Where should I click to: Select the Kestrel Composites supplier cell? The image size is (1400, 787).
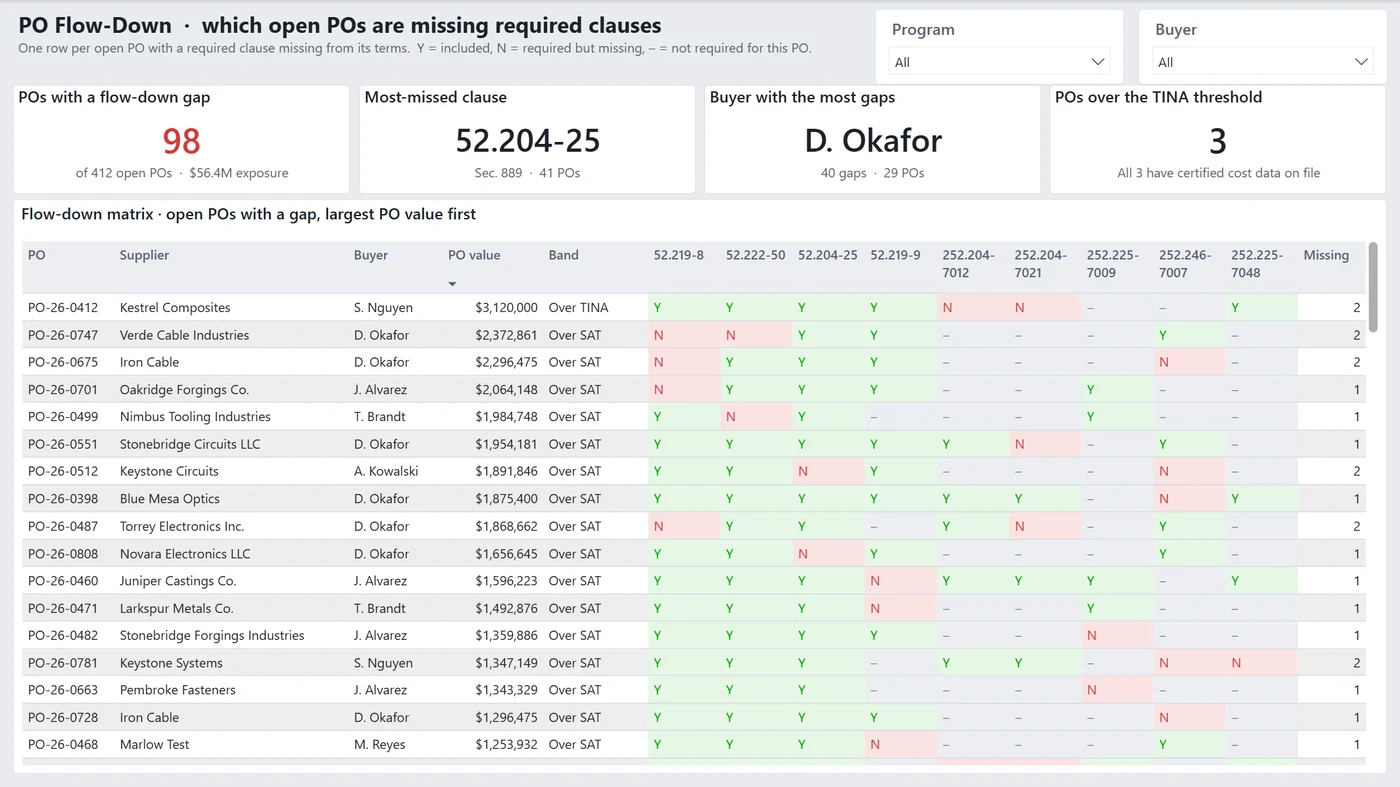175,308
